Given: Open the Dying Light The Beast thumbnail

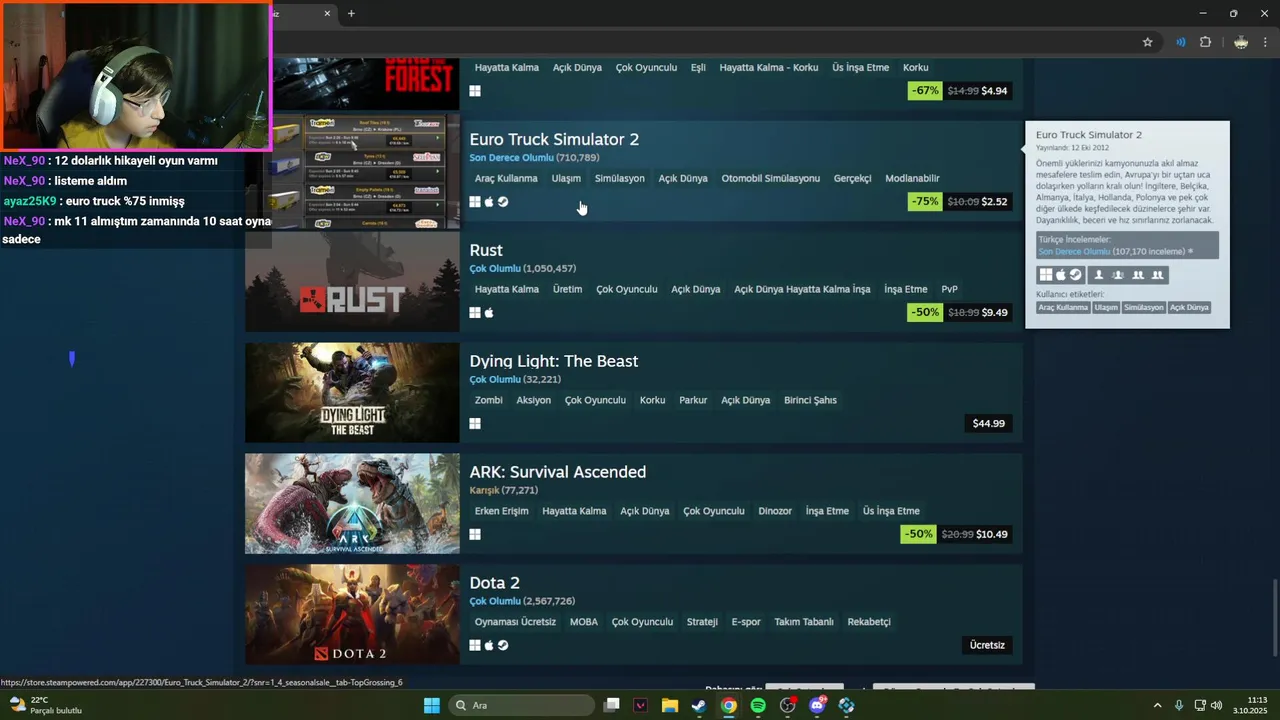Looking at the screenshot, I should tap(352, 393).
